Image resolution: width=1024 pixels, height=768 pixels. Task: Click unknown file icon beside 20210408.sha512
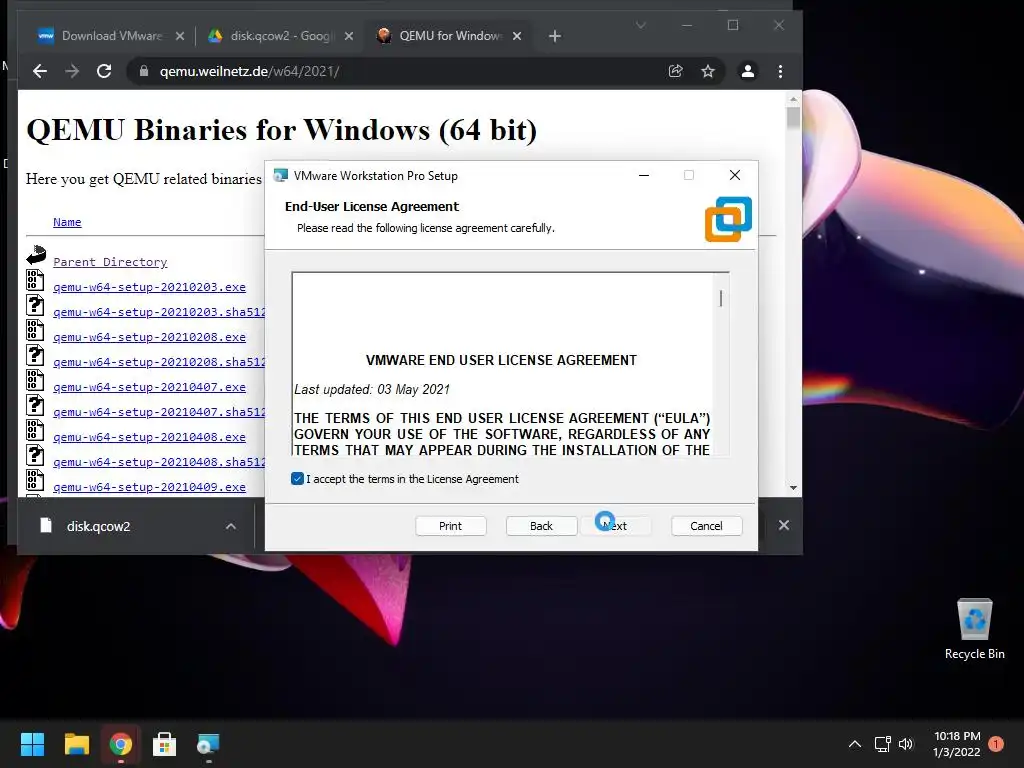[35, 455]
